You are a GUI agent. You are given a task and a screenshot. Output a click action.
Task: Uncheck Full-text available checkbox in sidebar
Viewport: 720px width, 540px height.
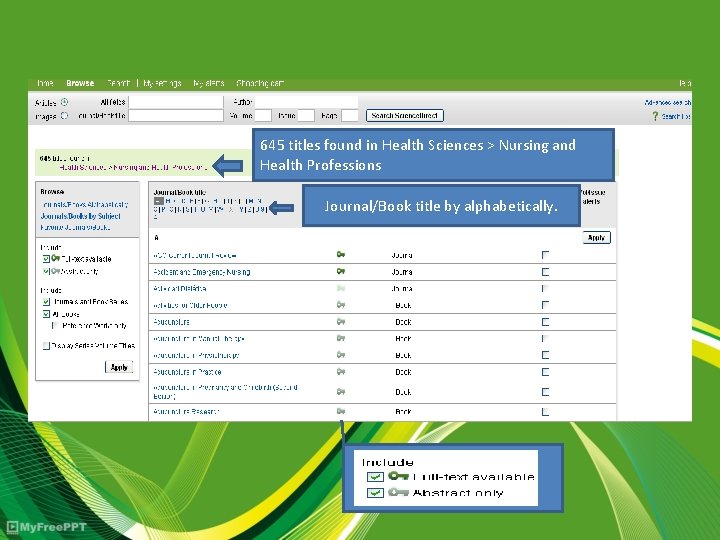point(46,259)
